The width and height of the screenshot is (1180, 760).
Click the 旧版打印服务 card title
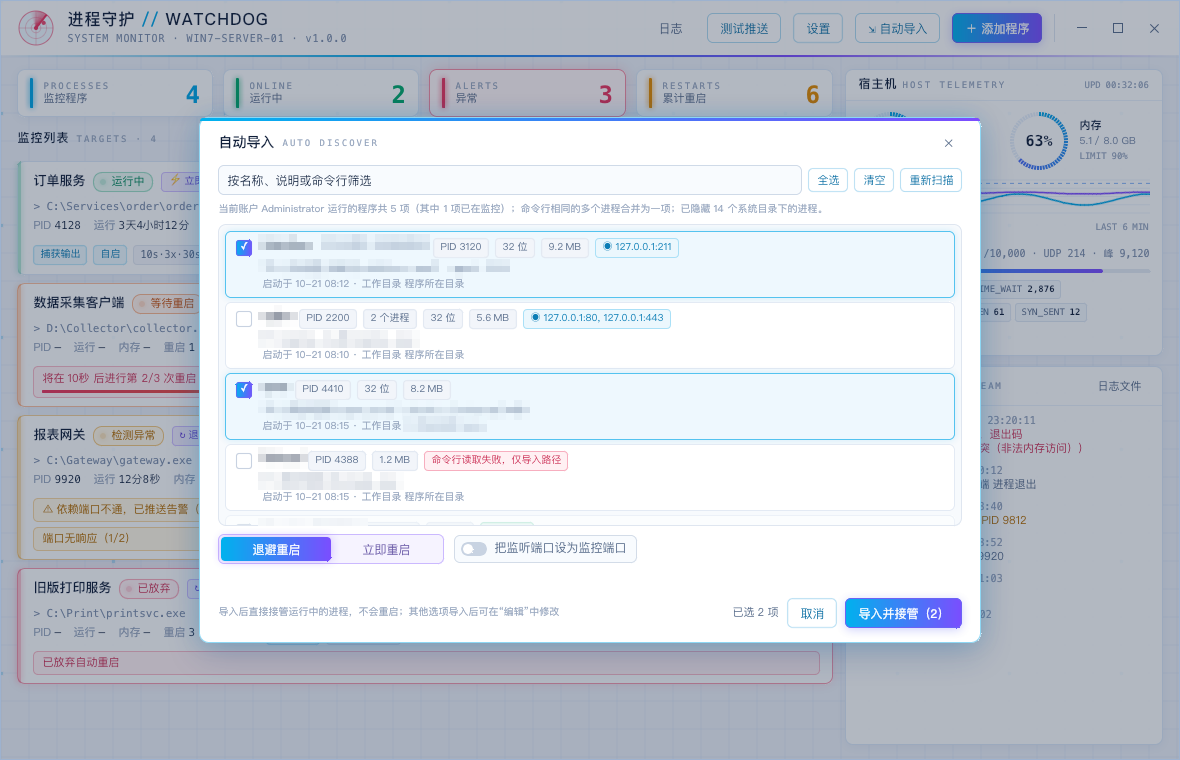[x=72, y=588]
